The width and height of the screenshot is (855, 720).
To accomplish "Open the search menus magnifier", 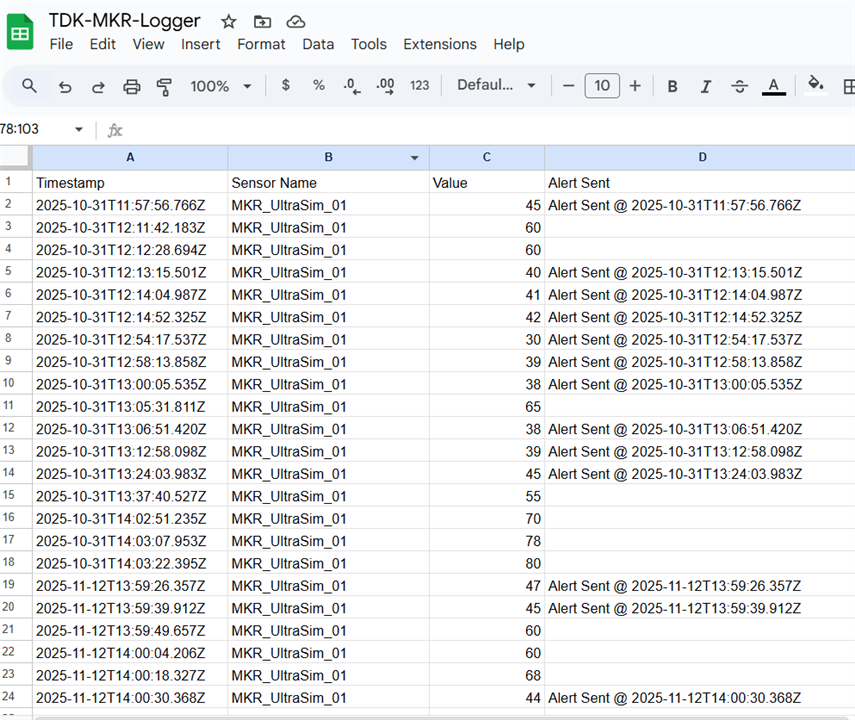I will pos(29,86).
